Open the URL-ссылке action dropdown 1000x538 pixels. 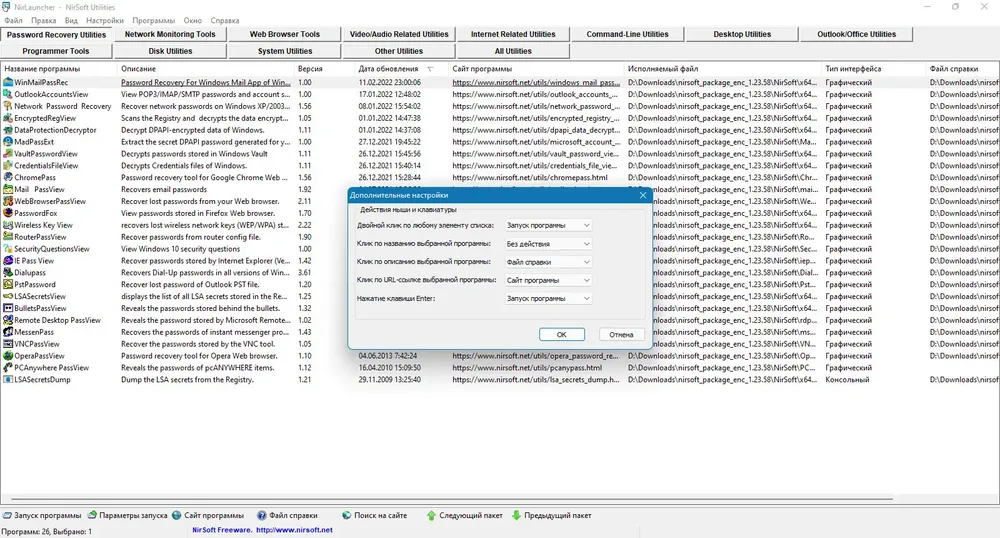click(x=548, y=280)
